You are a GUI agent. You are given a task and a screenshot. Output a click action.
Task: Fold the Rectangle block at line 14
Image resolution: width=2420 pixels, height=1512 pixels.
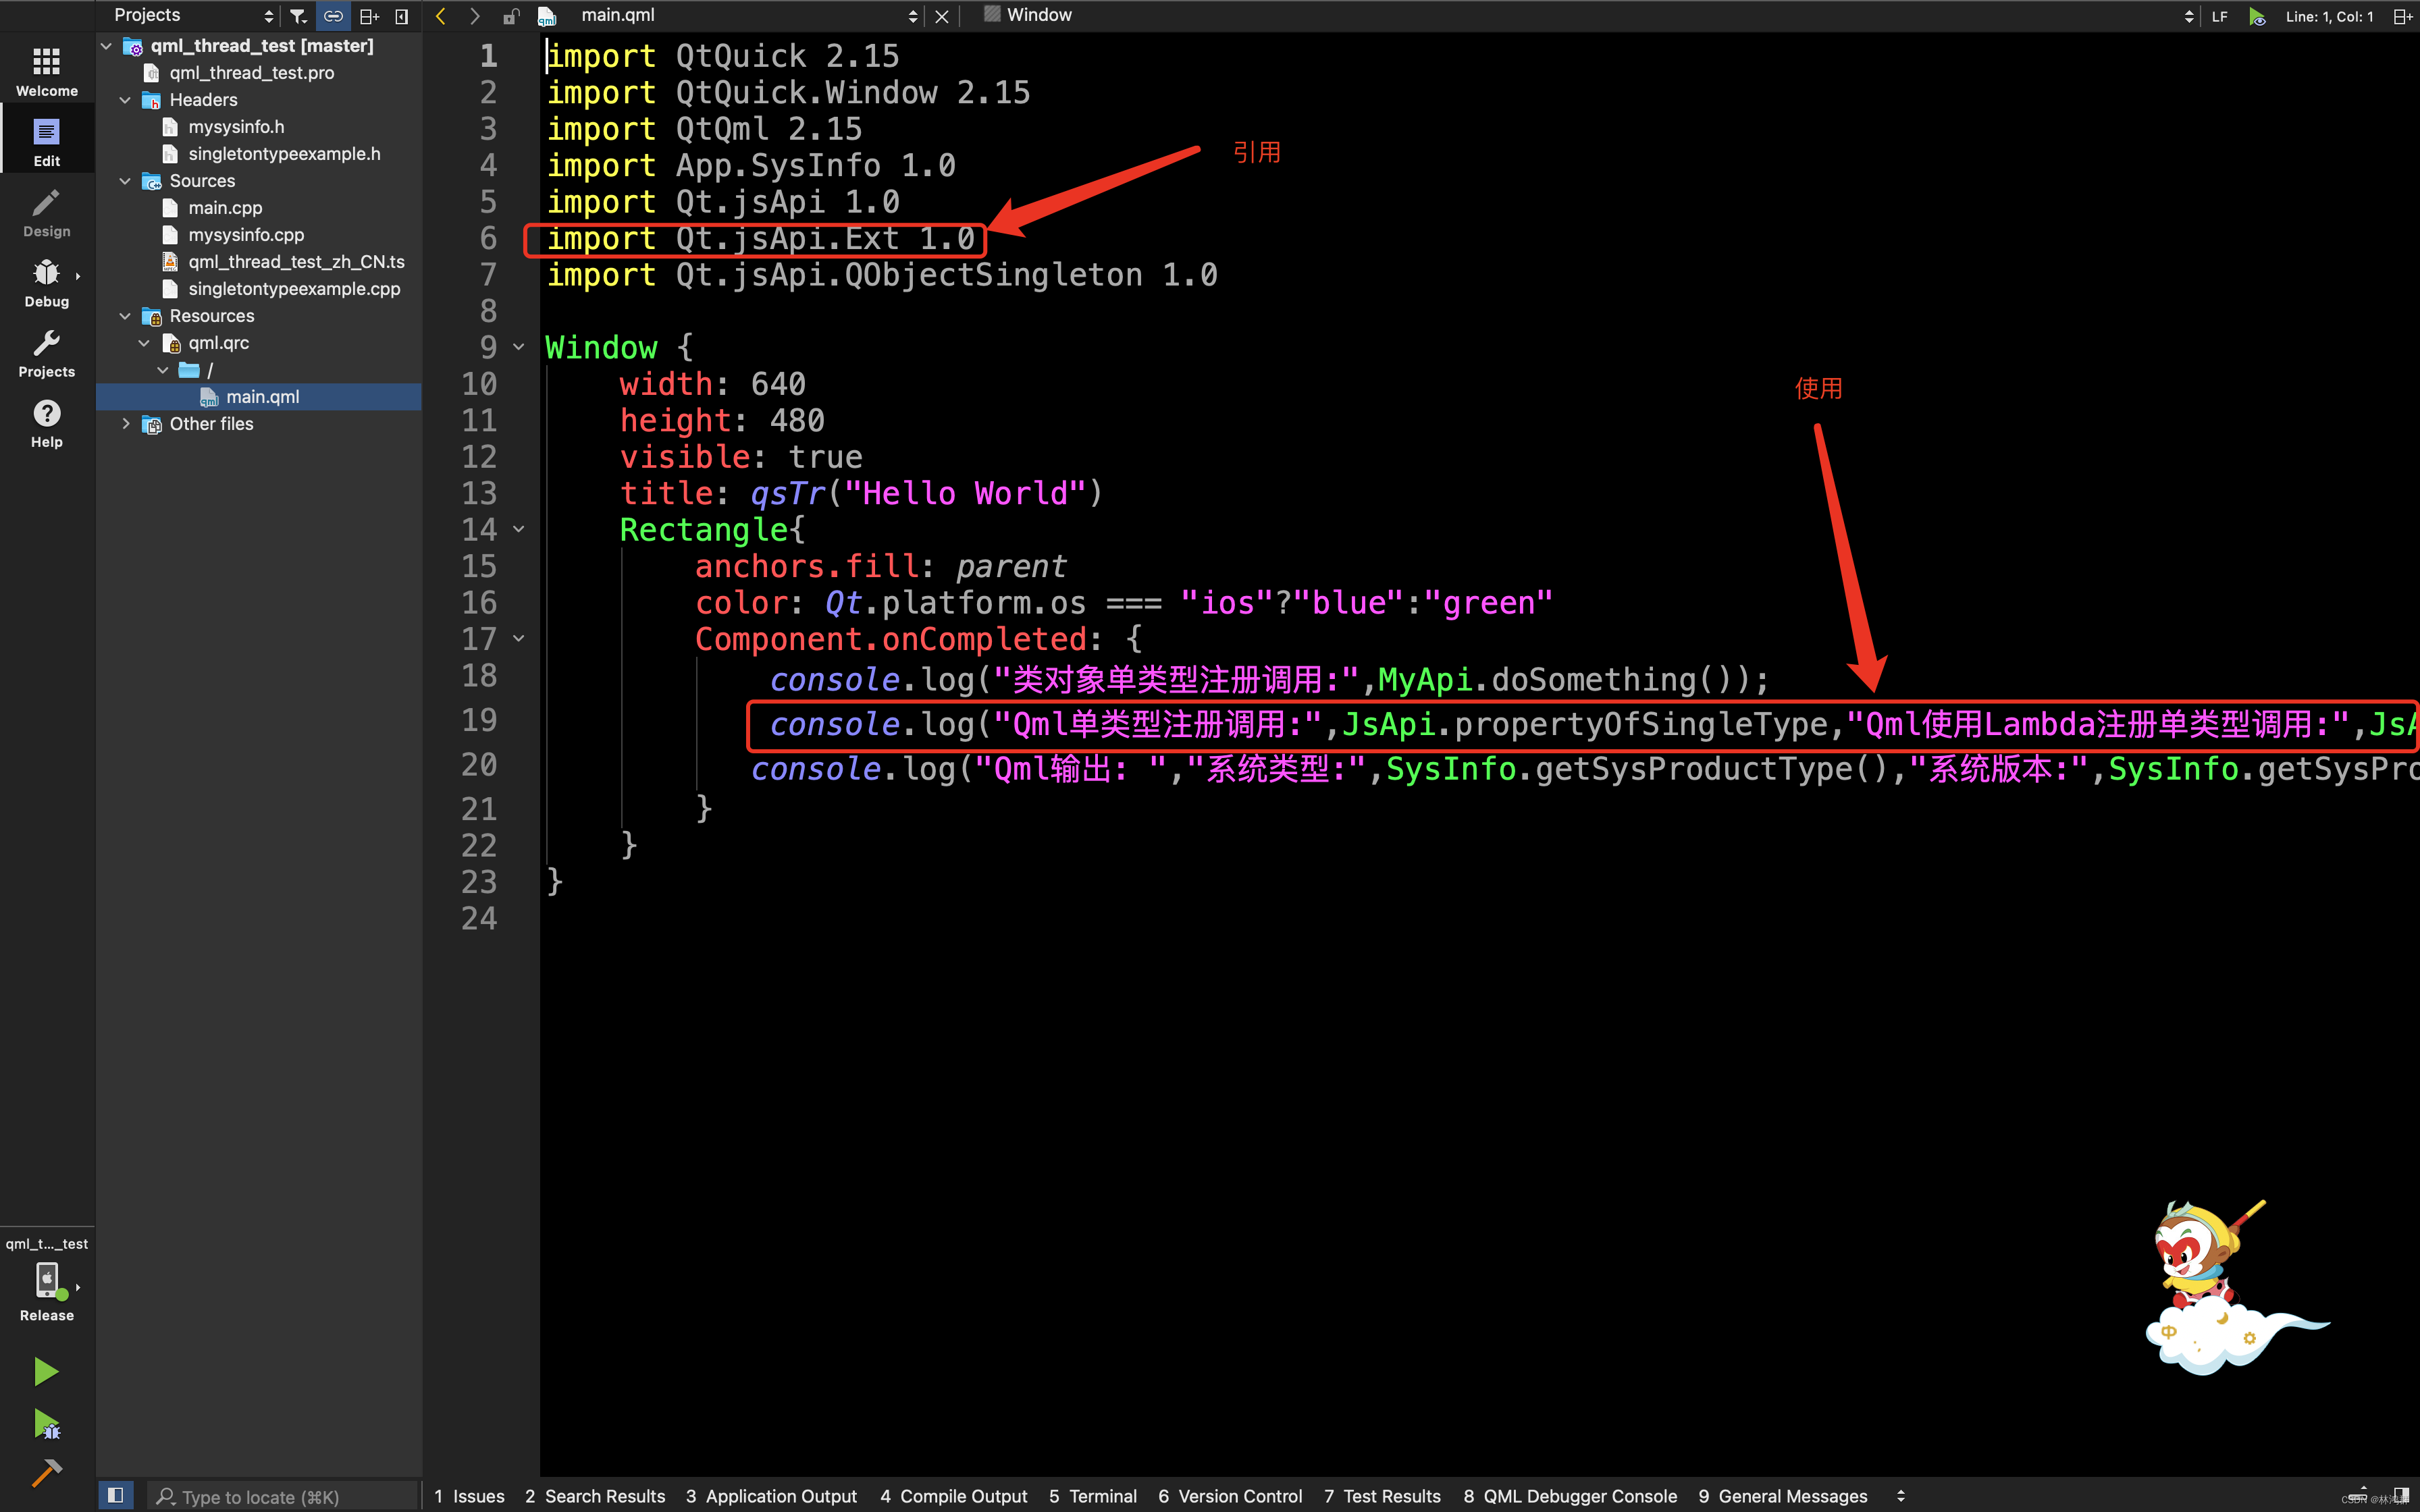pyautogui.click(x=519, y=529)
